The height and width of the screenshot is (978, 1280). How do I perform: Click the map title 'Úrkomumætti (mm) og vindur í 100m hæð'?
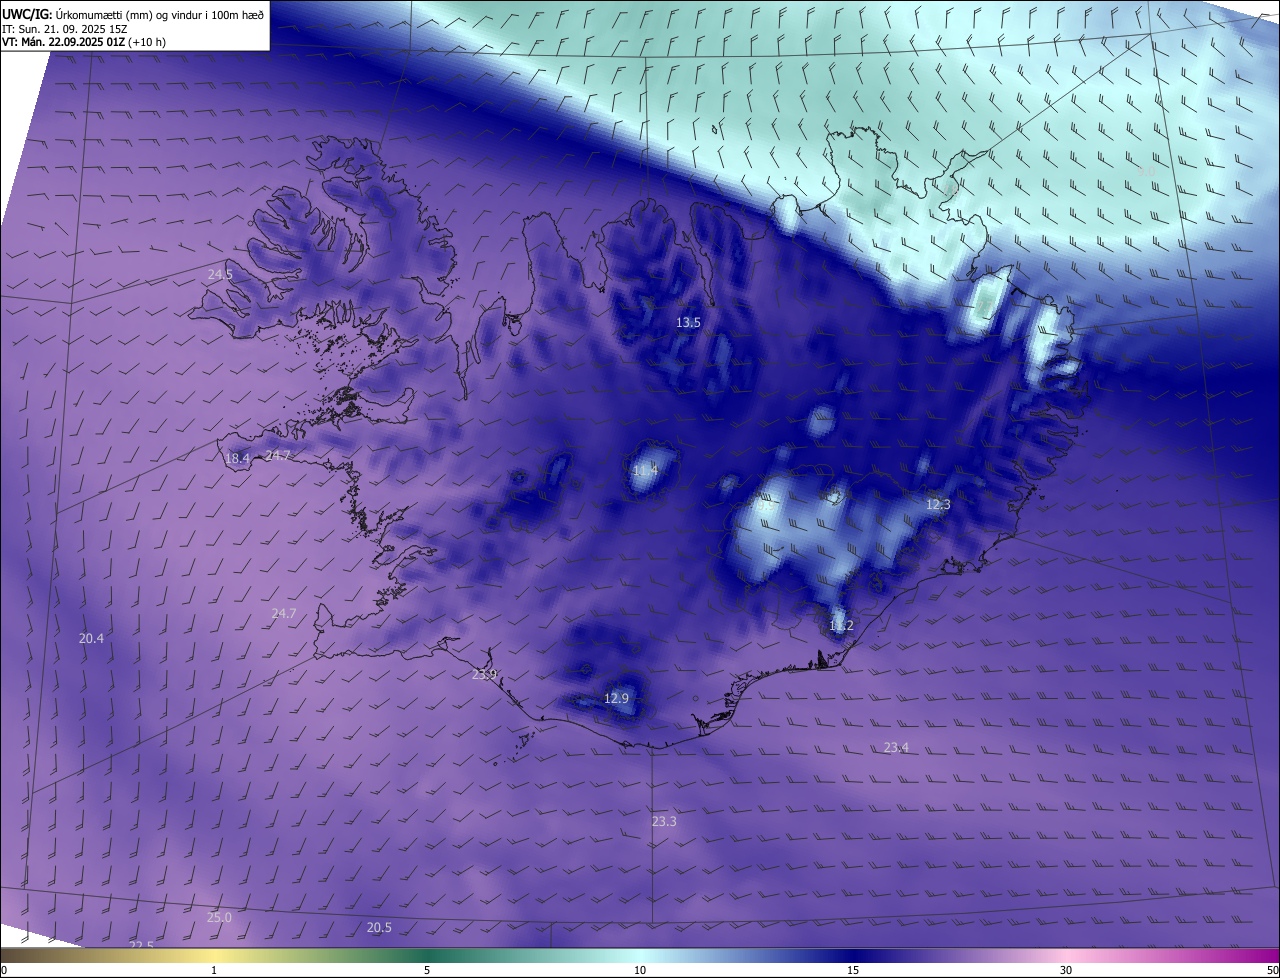159,13
